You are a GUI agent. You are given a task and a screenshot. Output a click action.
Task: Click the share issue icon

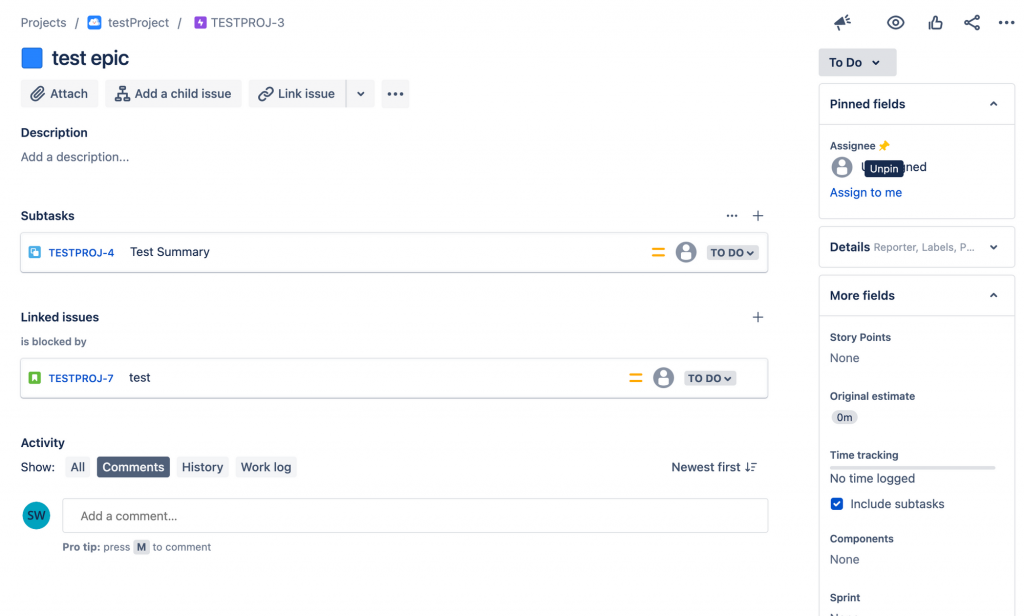(972, 23)
